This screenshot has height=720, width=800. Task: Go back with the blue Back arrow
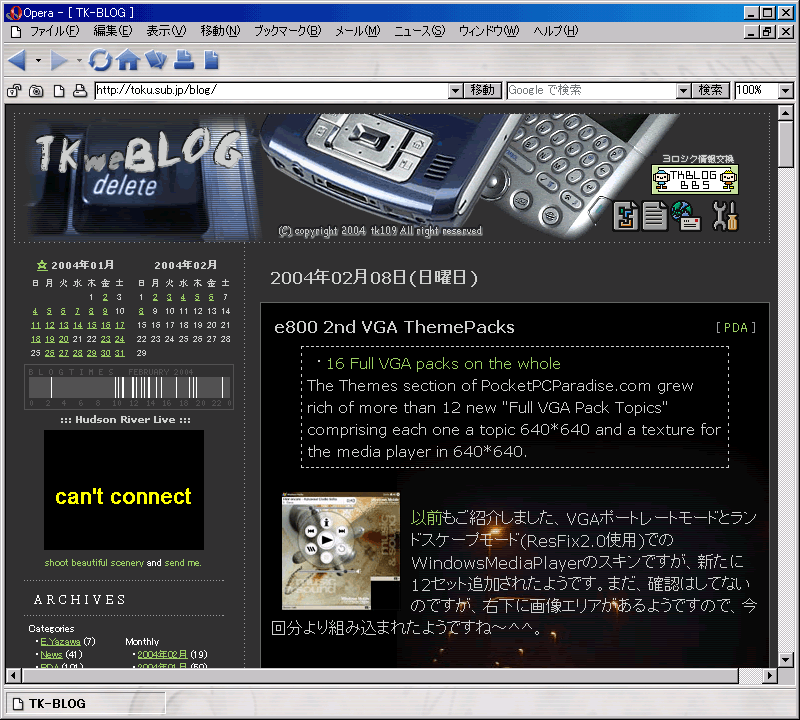(17, 60)
